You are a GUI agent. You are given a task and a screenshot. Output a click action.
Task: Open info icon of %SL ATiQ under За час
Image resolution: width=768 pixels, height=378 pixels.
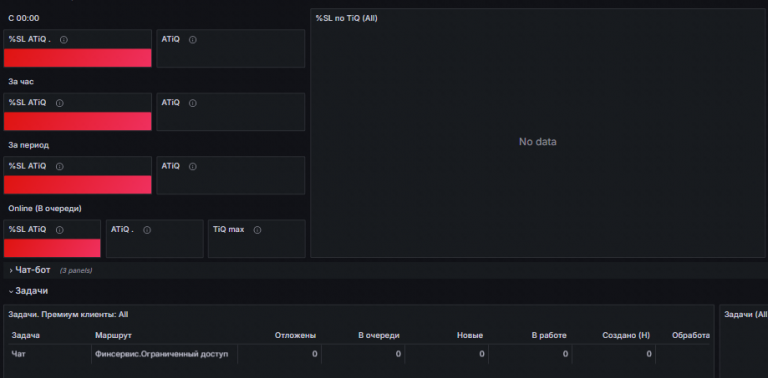[x=60, y=103]
